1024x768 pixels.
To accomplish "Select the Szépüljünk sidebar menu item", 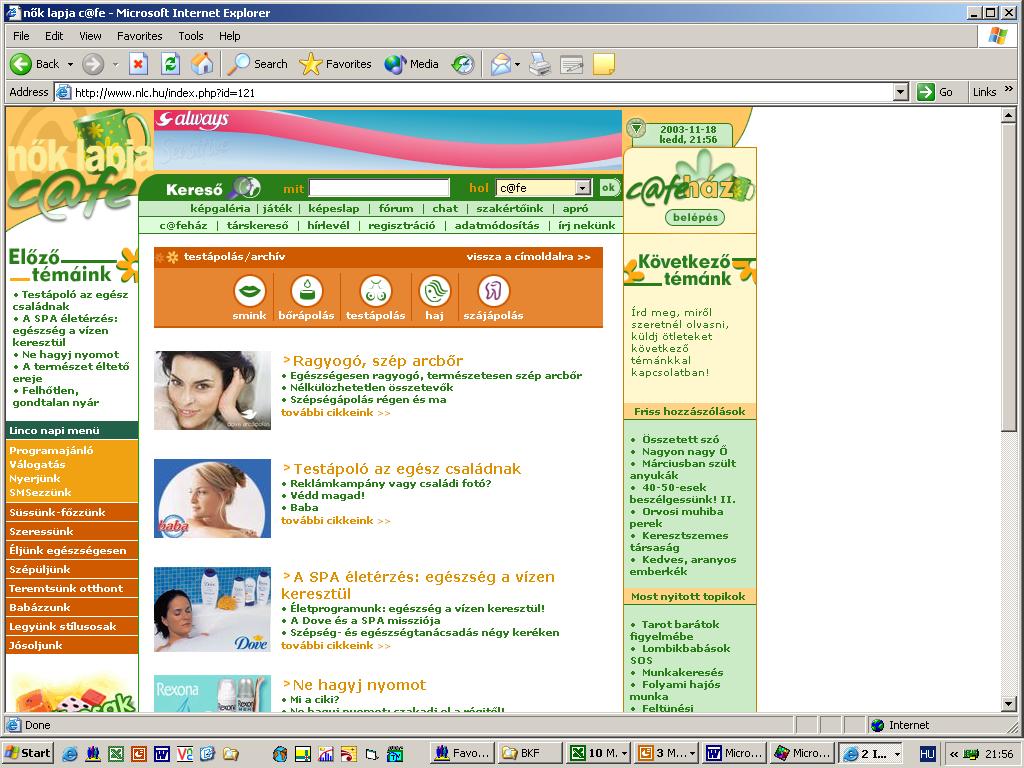I will 72,569.
